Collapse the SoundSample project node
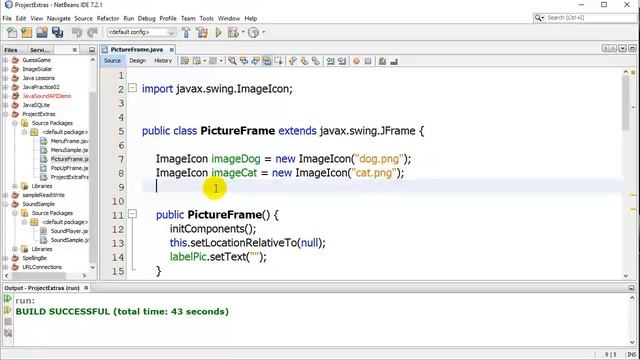Image resolution: width=640 pixels, height=360 pixels. coord(5,204)
